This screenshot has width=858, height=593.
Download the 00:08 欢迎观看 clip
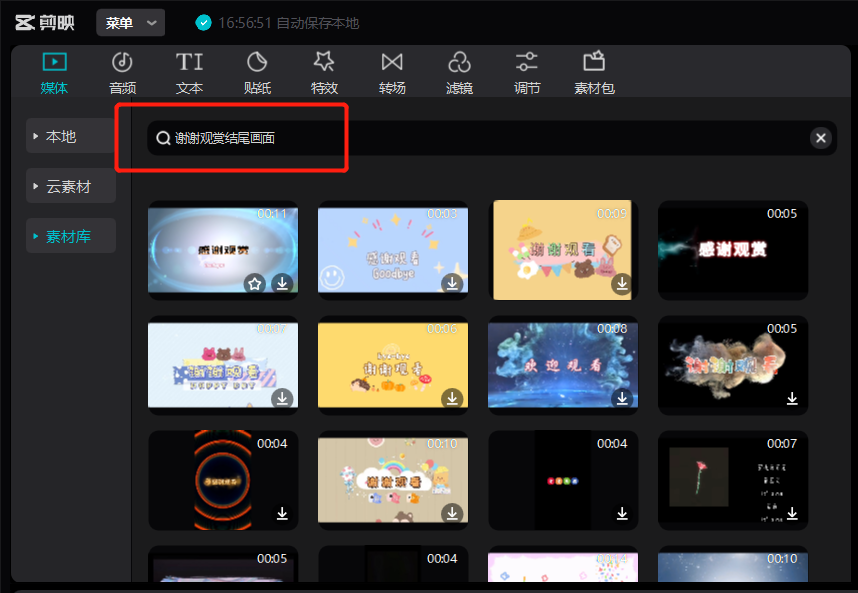(x=622, y=398)
